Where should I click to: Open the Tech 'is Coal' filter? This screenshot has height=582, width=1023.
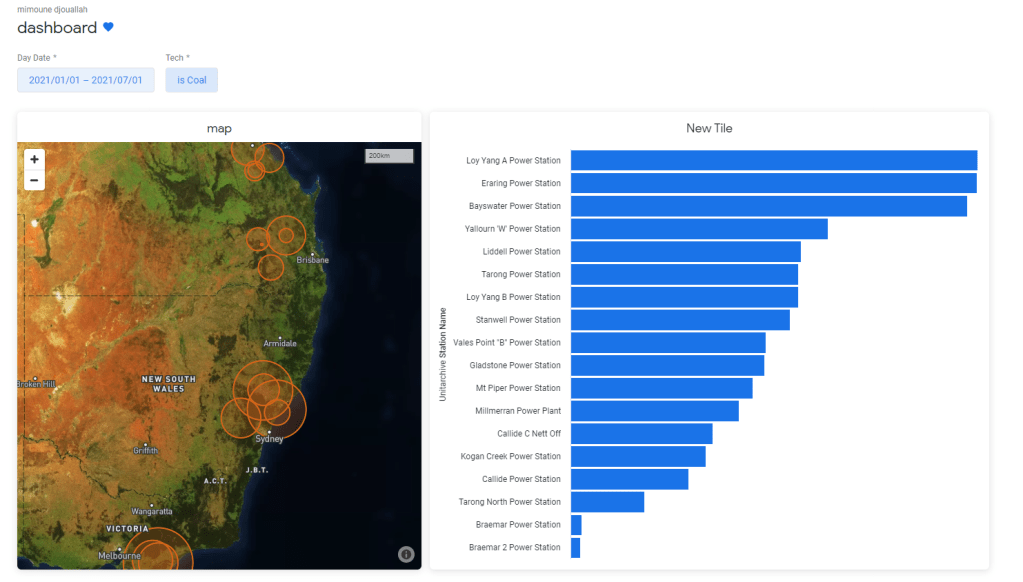click(x=191, y=80)
